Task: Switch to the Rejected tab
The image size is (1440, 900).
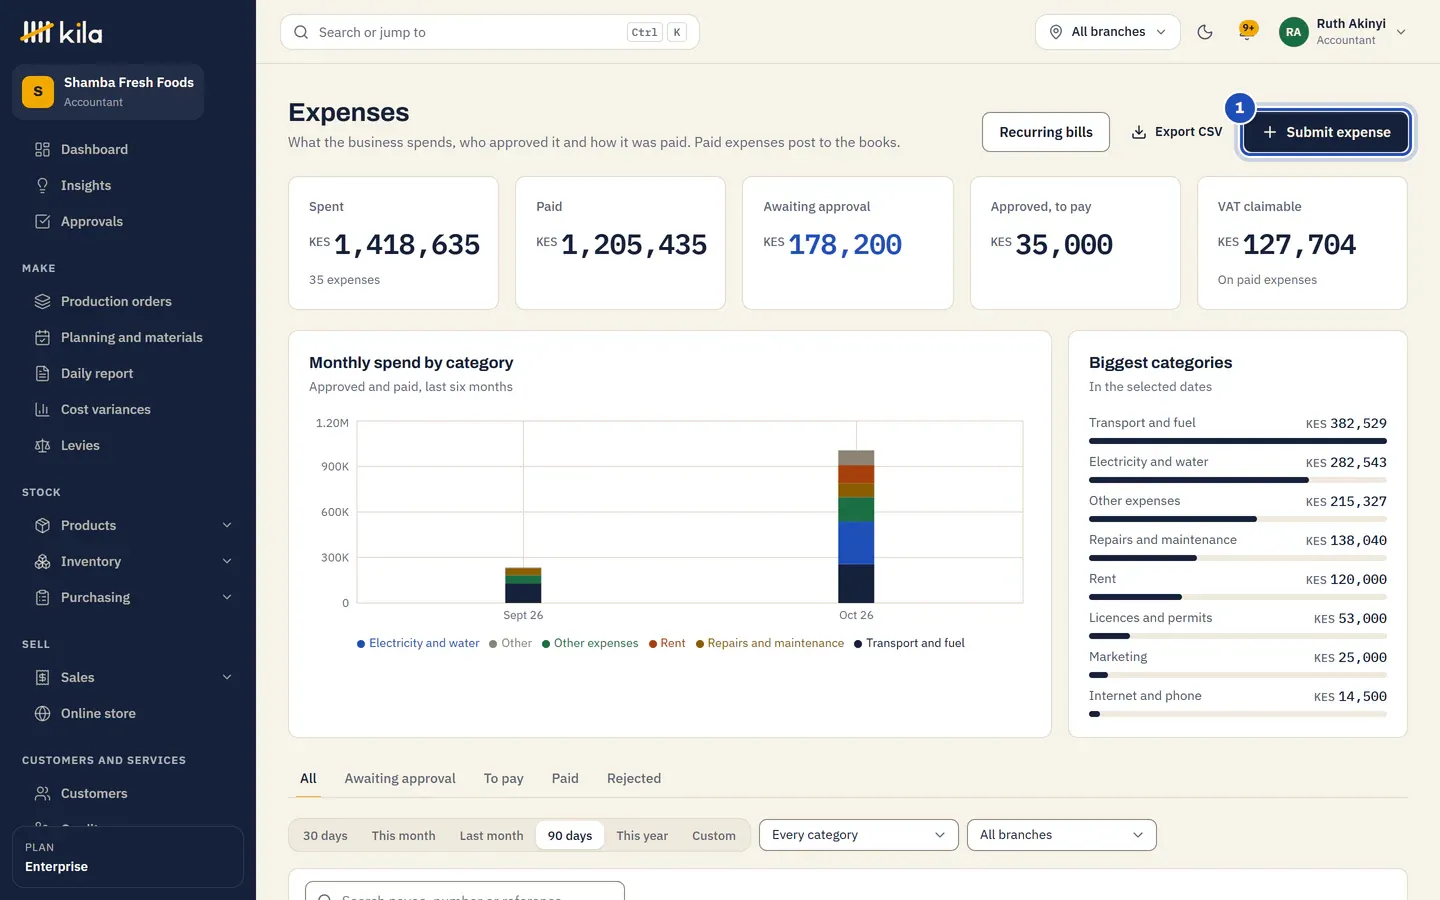Action: tap(634, 778)
